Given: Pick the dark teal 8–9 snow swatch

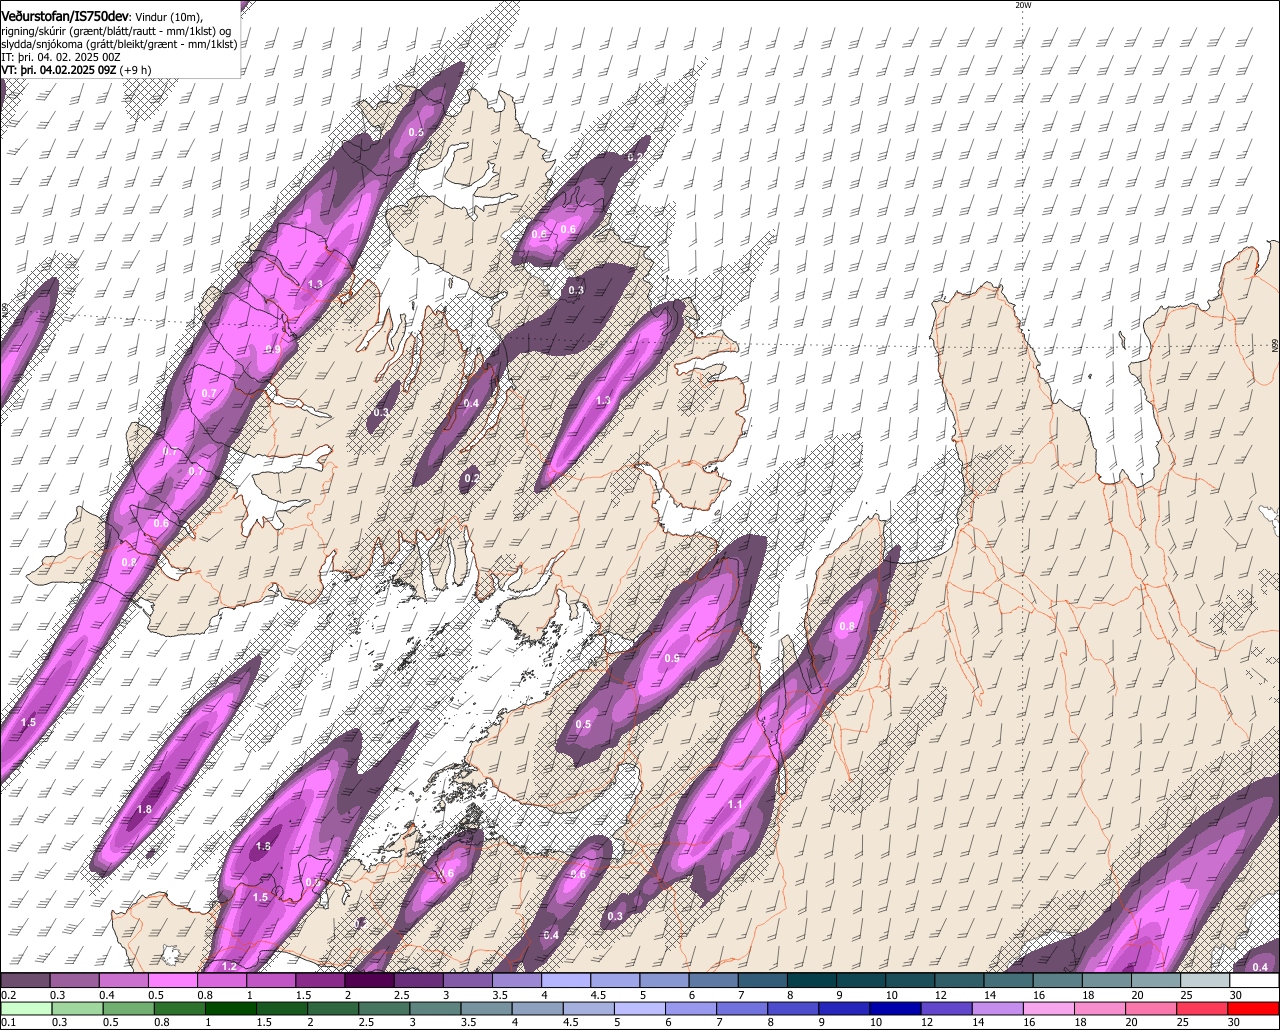Looking at the screenshot, I should tap(811, 981).
